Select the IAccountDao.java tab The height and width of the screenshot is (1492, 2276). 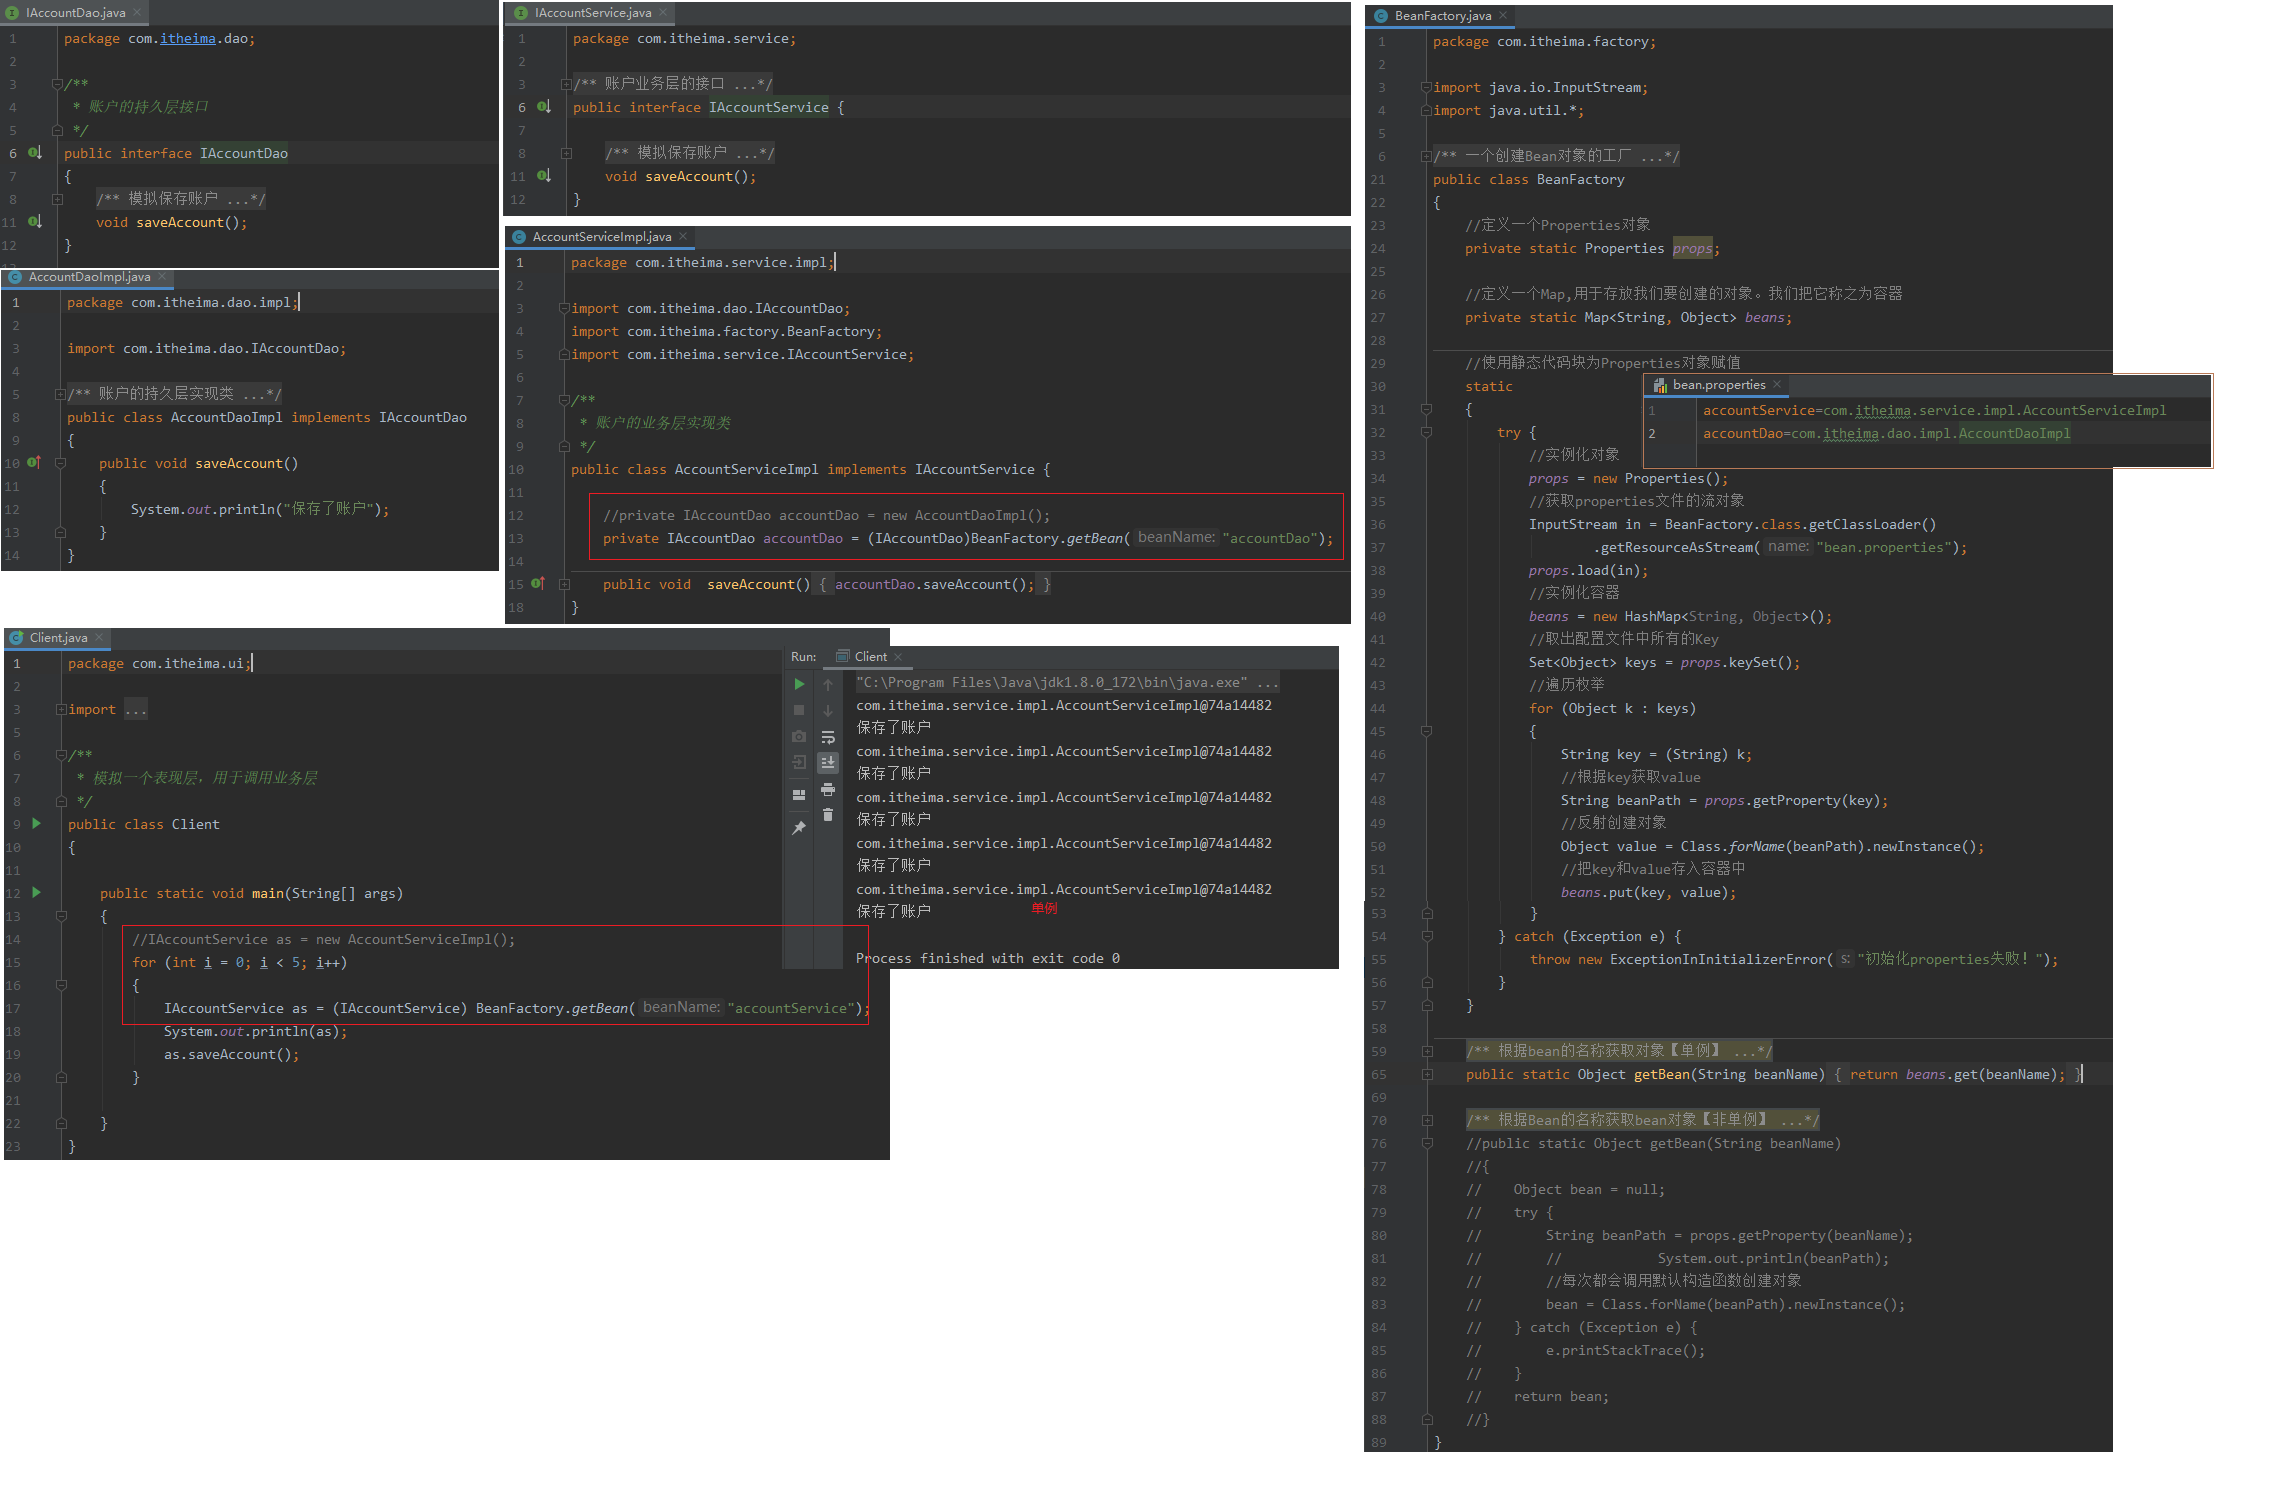76,13
